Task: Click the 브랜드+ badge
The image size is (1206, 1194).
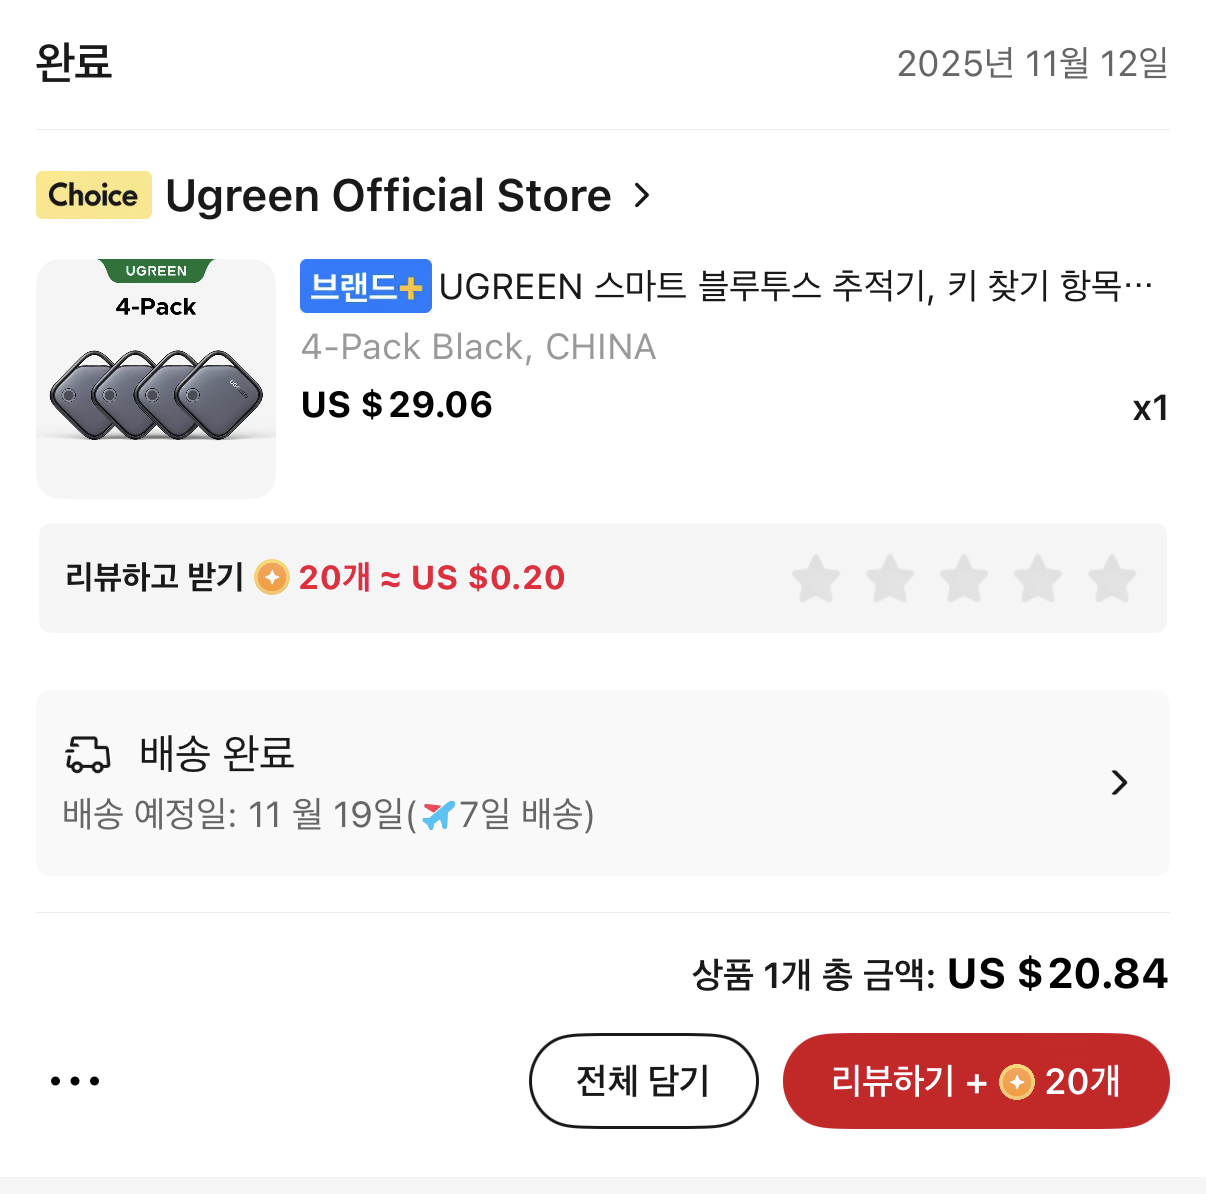Action: click(x=365, y=287)
